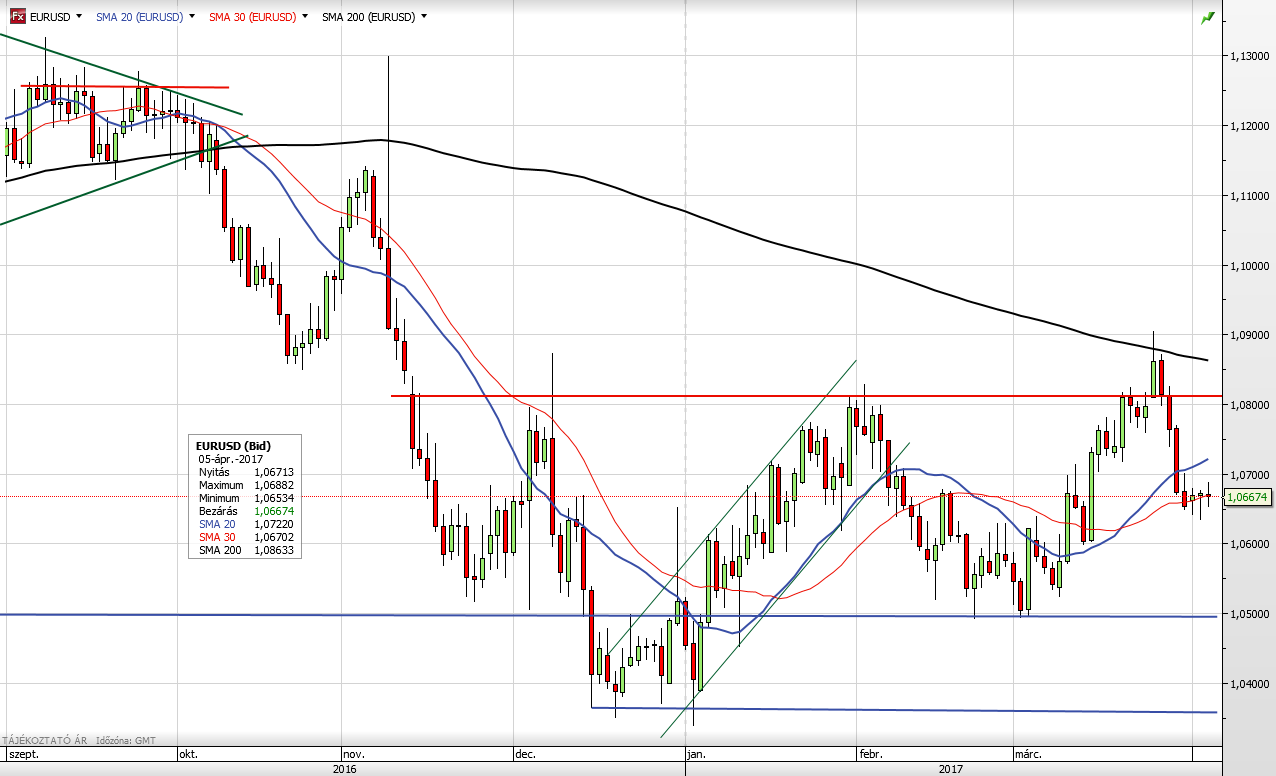Click the Nyitás value 1,06713
This screenshot has width=1276, height=776.
pos(274,471)
